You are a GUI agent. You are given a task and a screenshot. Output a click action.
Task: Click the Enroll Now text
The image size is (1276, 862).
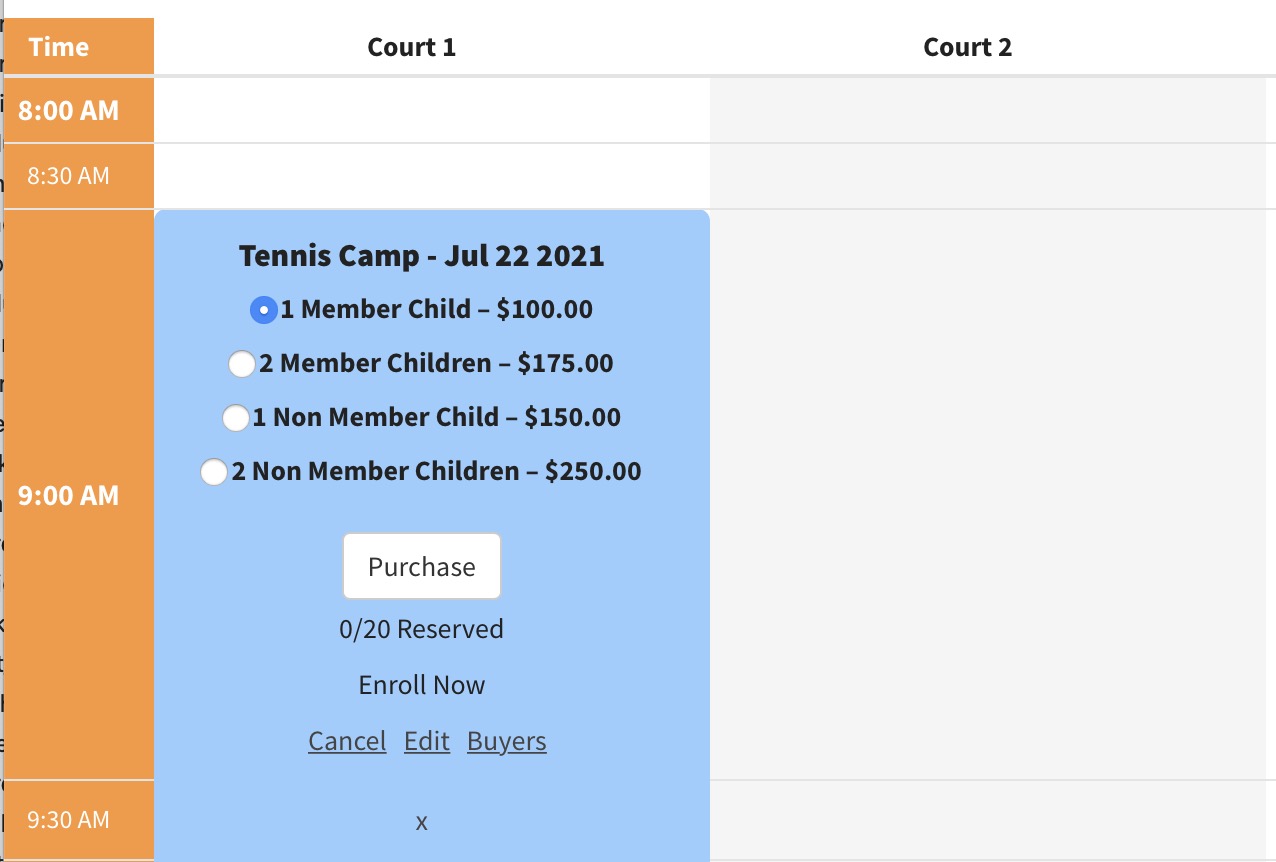point(421,685)
